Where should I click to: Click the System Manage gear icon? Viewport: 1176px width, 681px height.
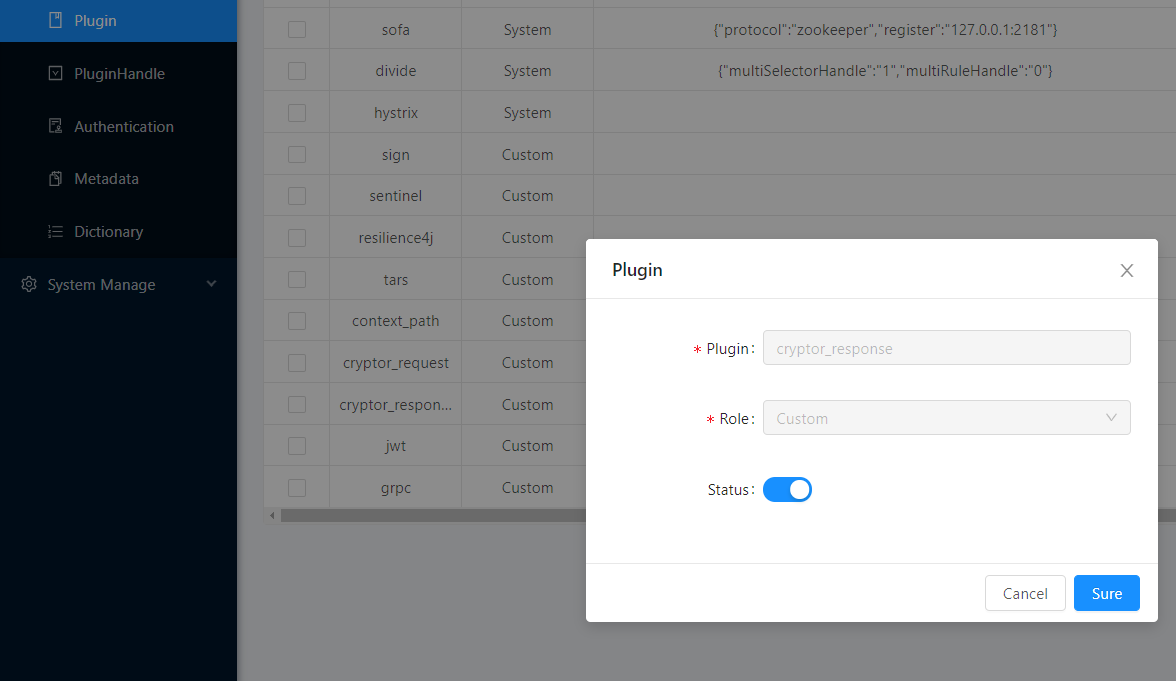pyautogui.click(x=30, y=285)
